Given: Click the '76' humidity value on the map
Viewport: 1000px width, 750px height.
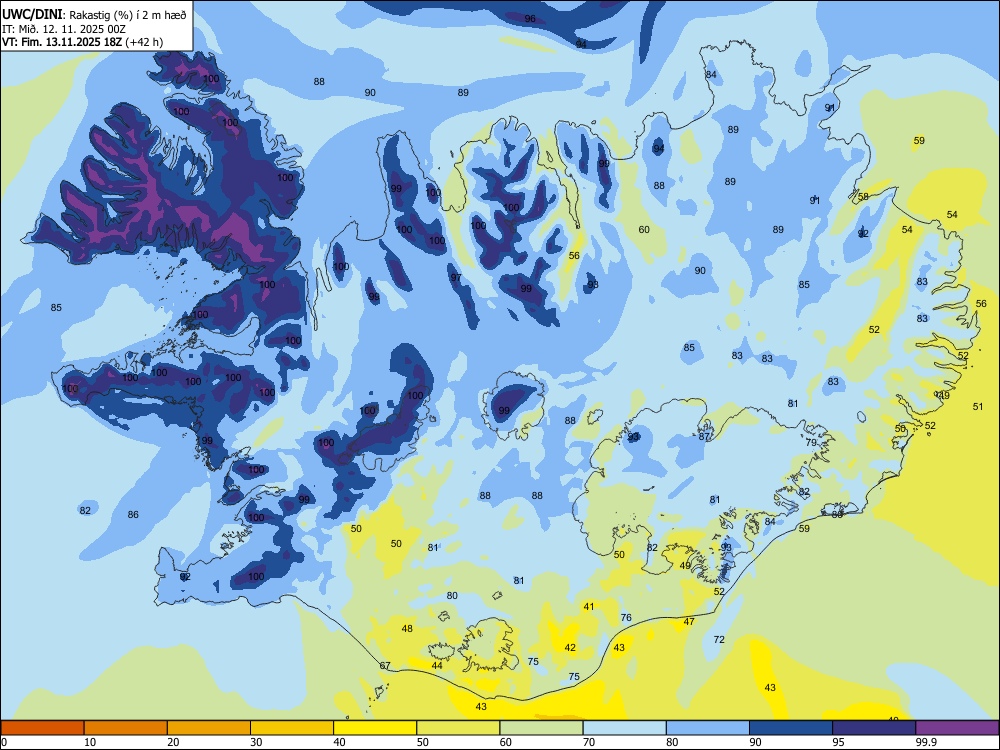Looking at the screenshot, I should (626, 617).
